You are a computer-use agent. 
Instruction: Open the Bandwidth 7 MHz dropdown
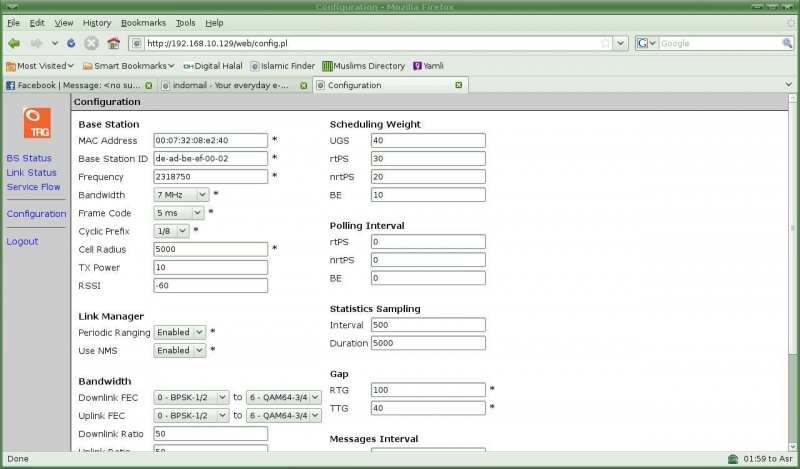click(x=181, y=195)
